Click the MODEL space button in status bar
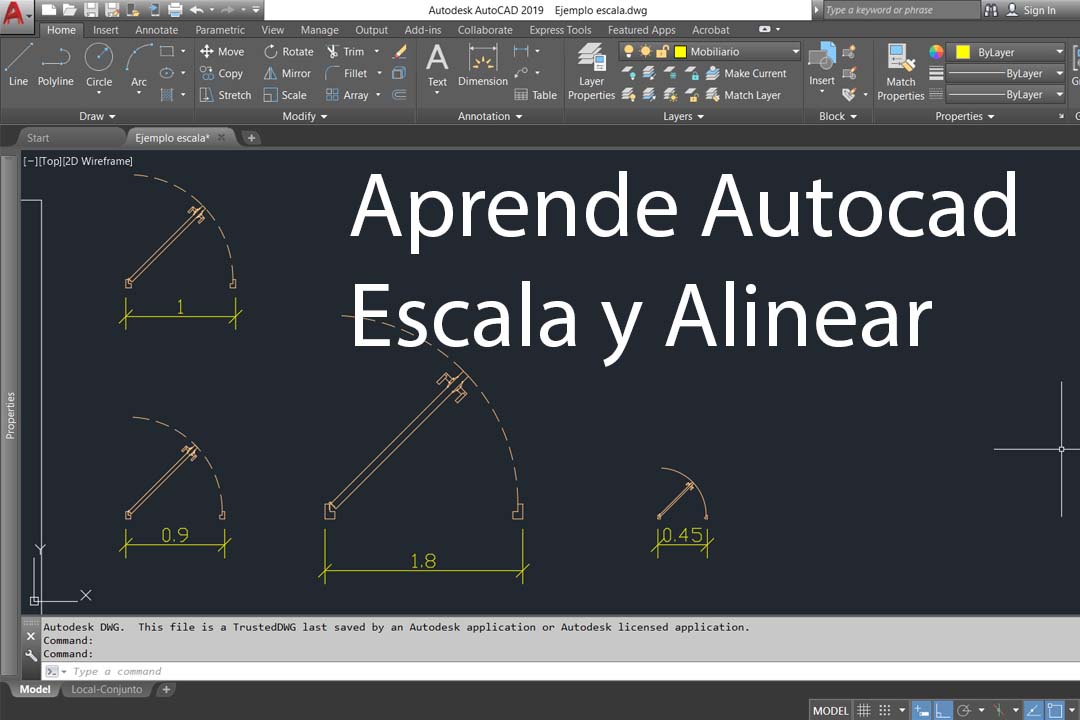This screenshot has height=720, width=1080. tap(831, 710)
